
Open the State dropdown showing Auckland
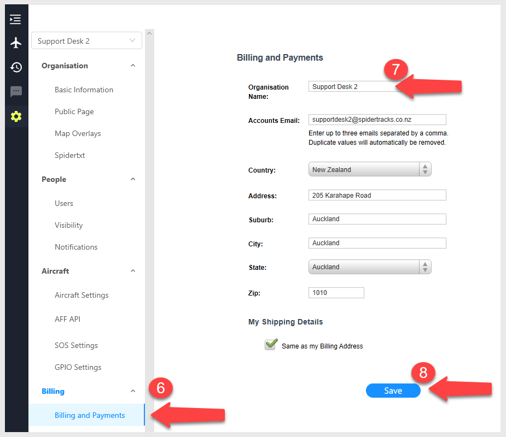tap(370, 267)
